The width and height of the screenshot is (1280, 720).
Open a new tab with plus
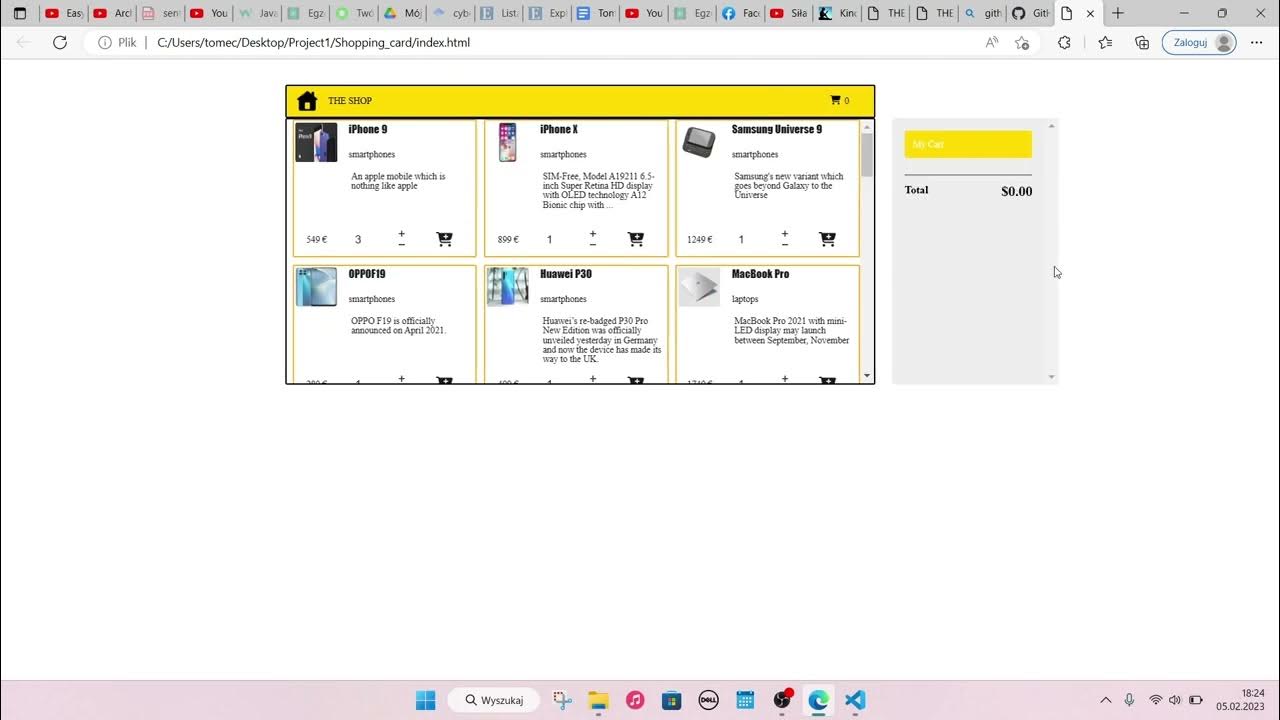pyautogui.click(x=1118, y=13)
